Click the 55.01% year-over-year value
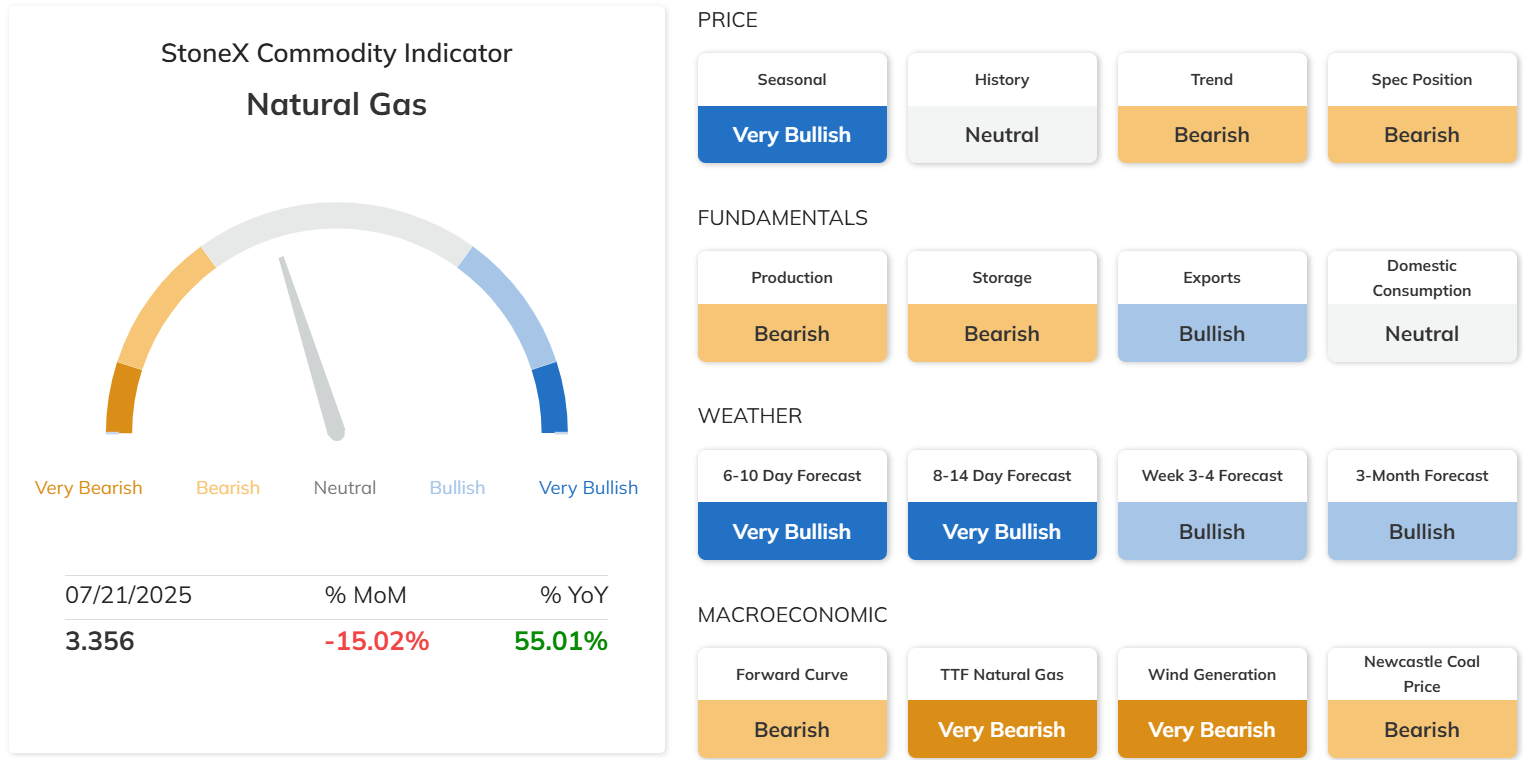This screenshot has width=1523, height=760. click(561, 641)
